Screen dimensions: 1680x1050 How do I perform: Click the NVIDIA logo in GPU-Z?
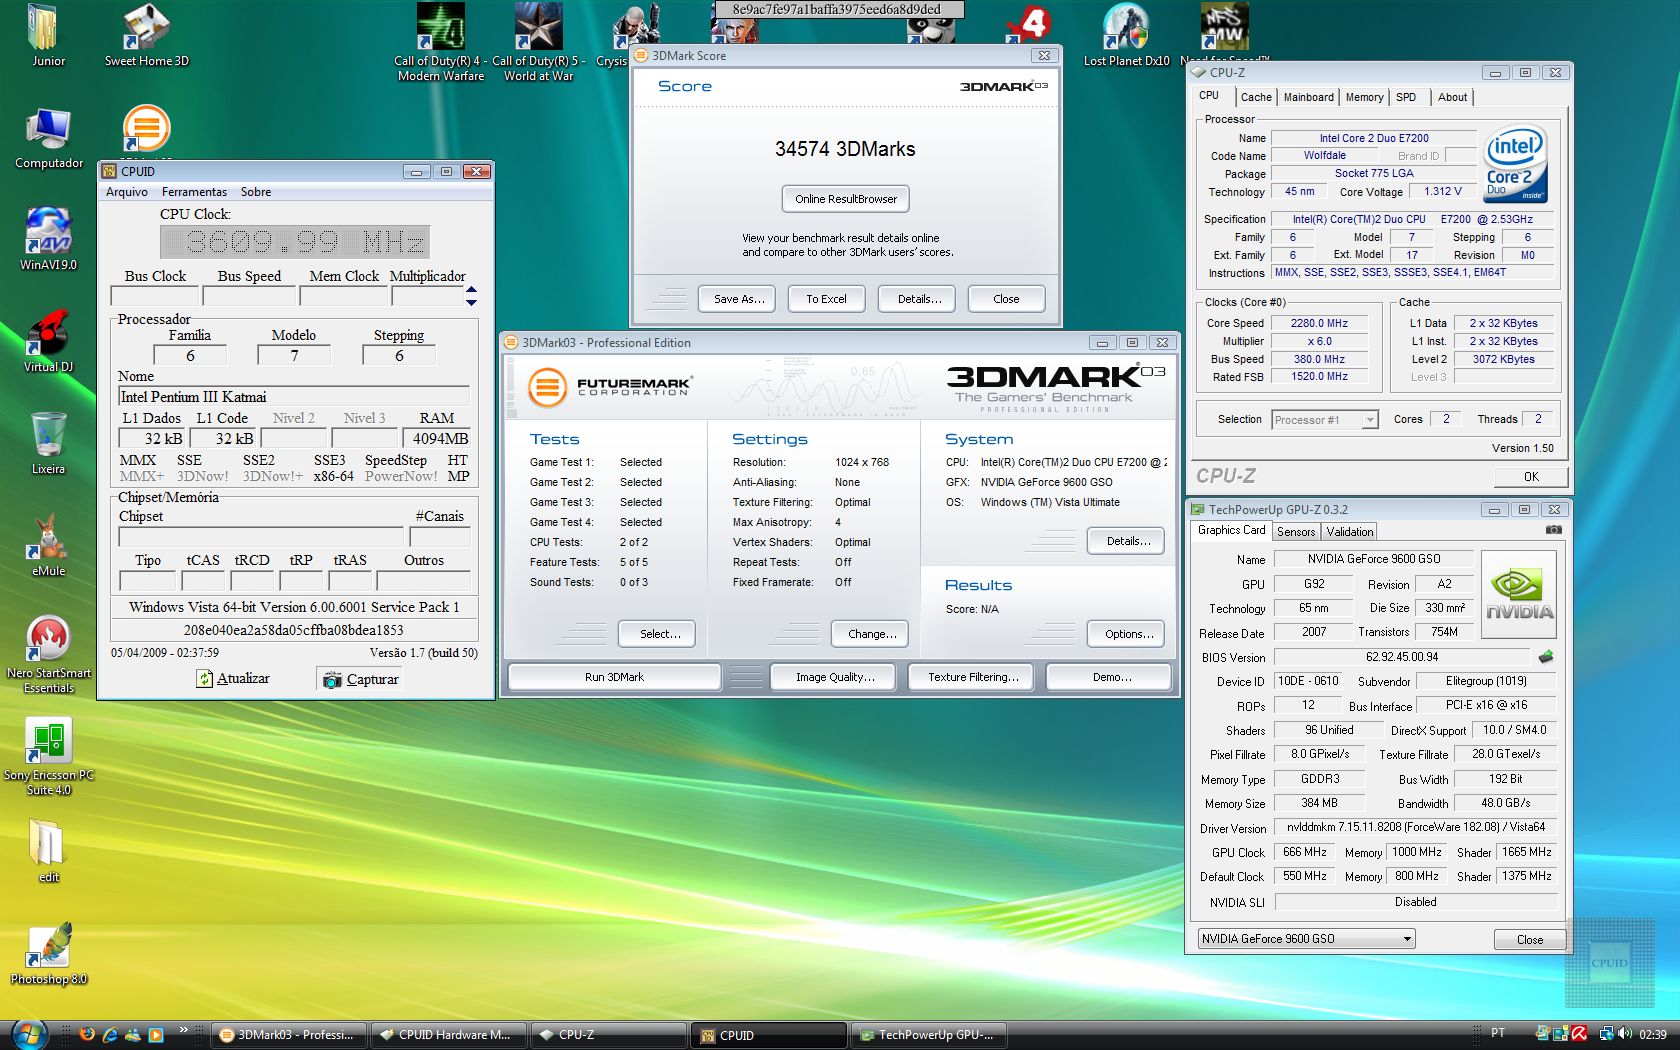pos(1519,595)
